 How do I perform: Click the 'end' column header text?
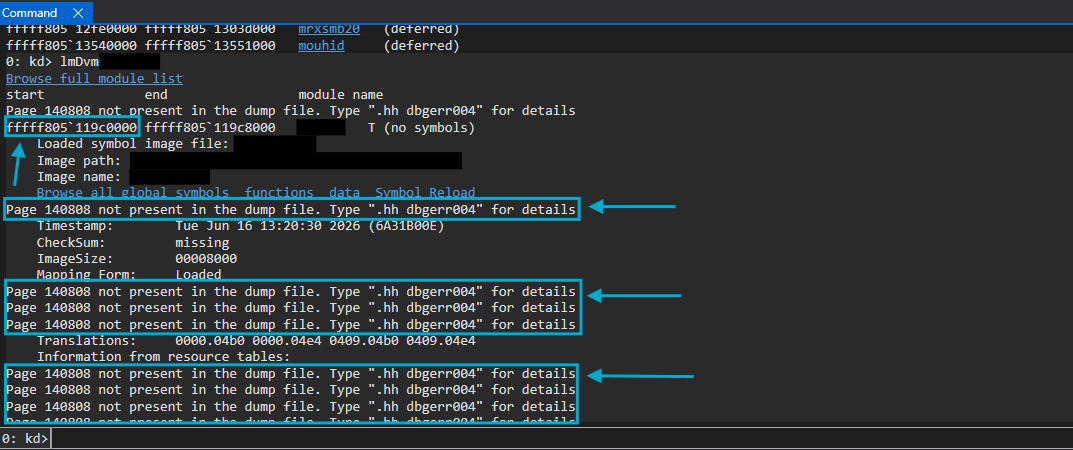pyautogui.click(x=156, y=94)
